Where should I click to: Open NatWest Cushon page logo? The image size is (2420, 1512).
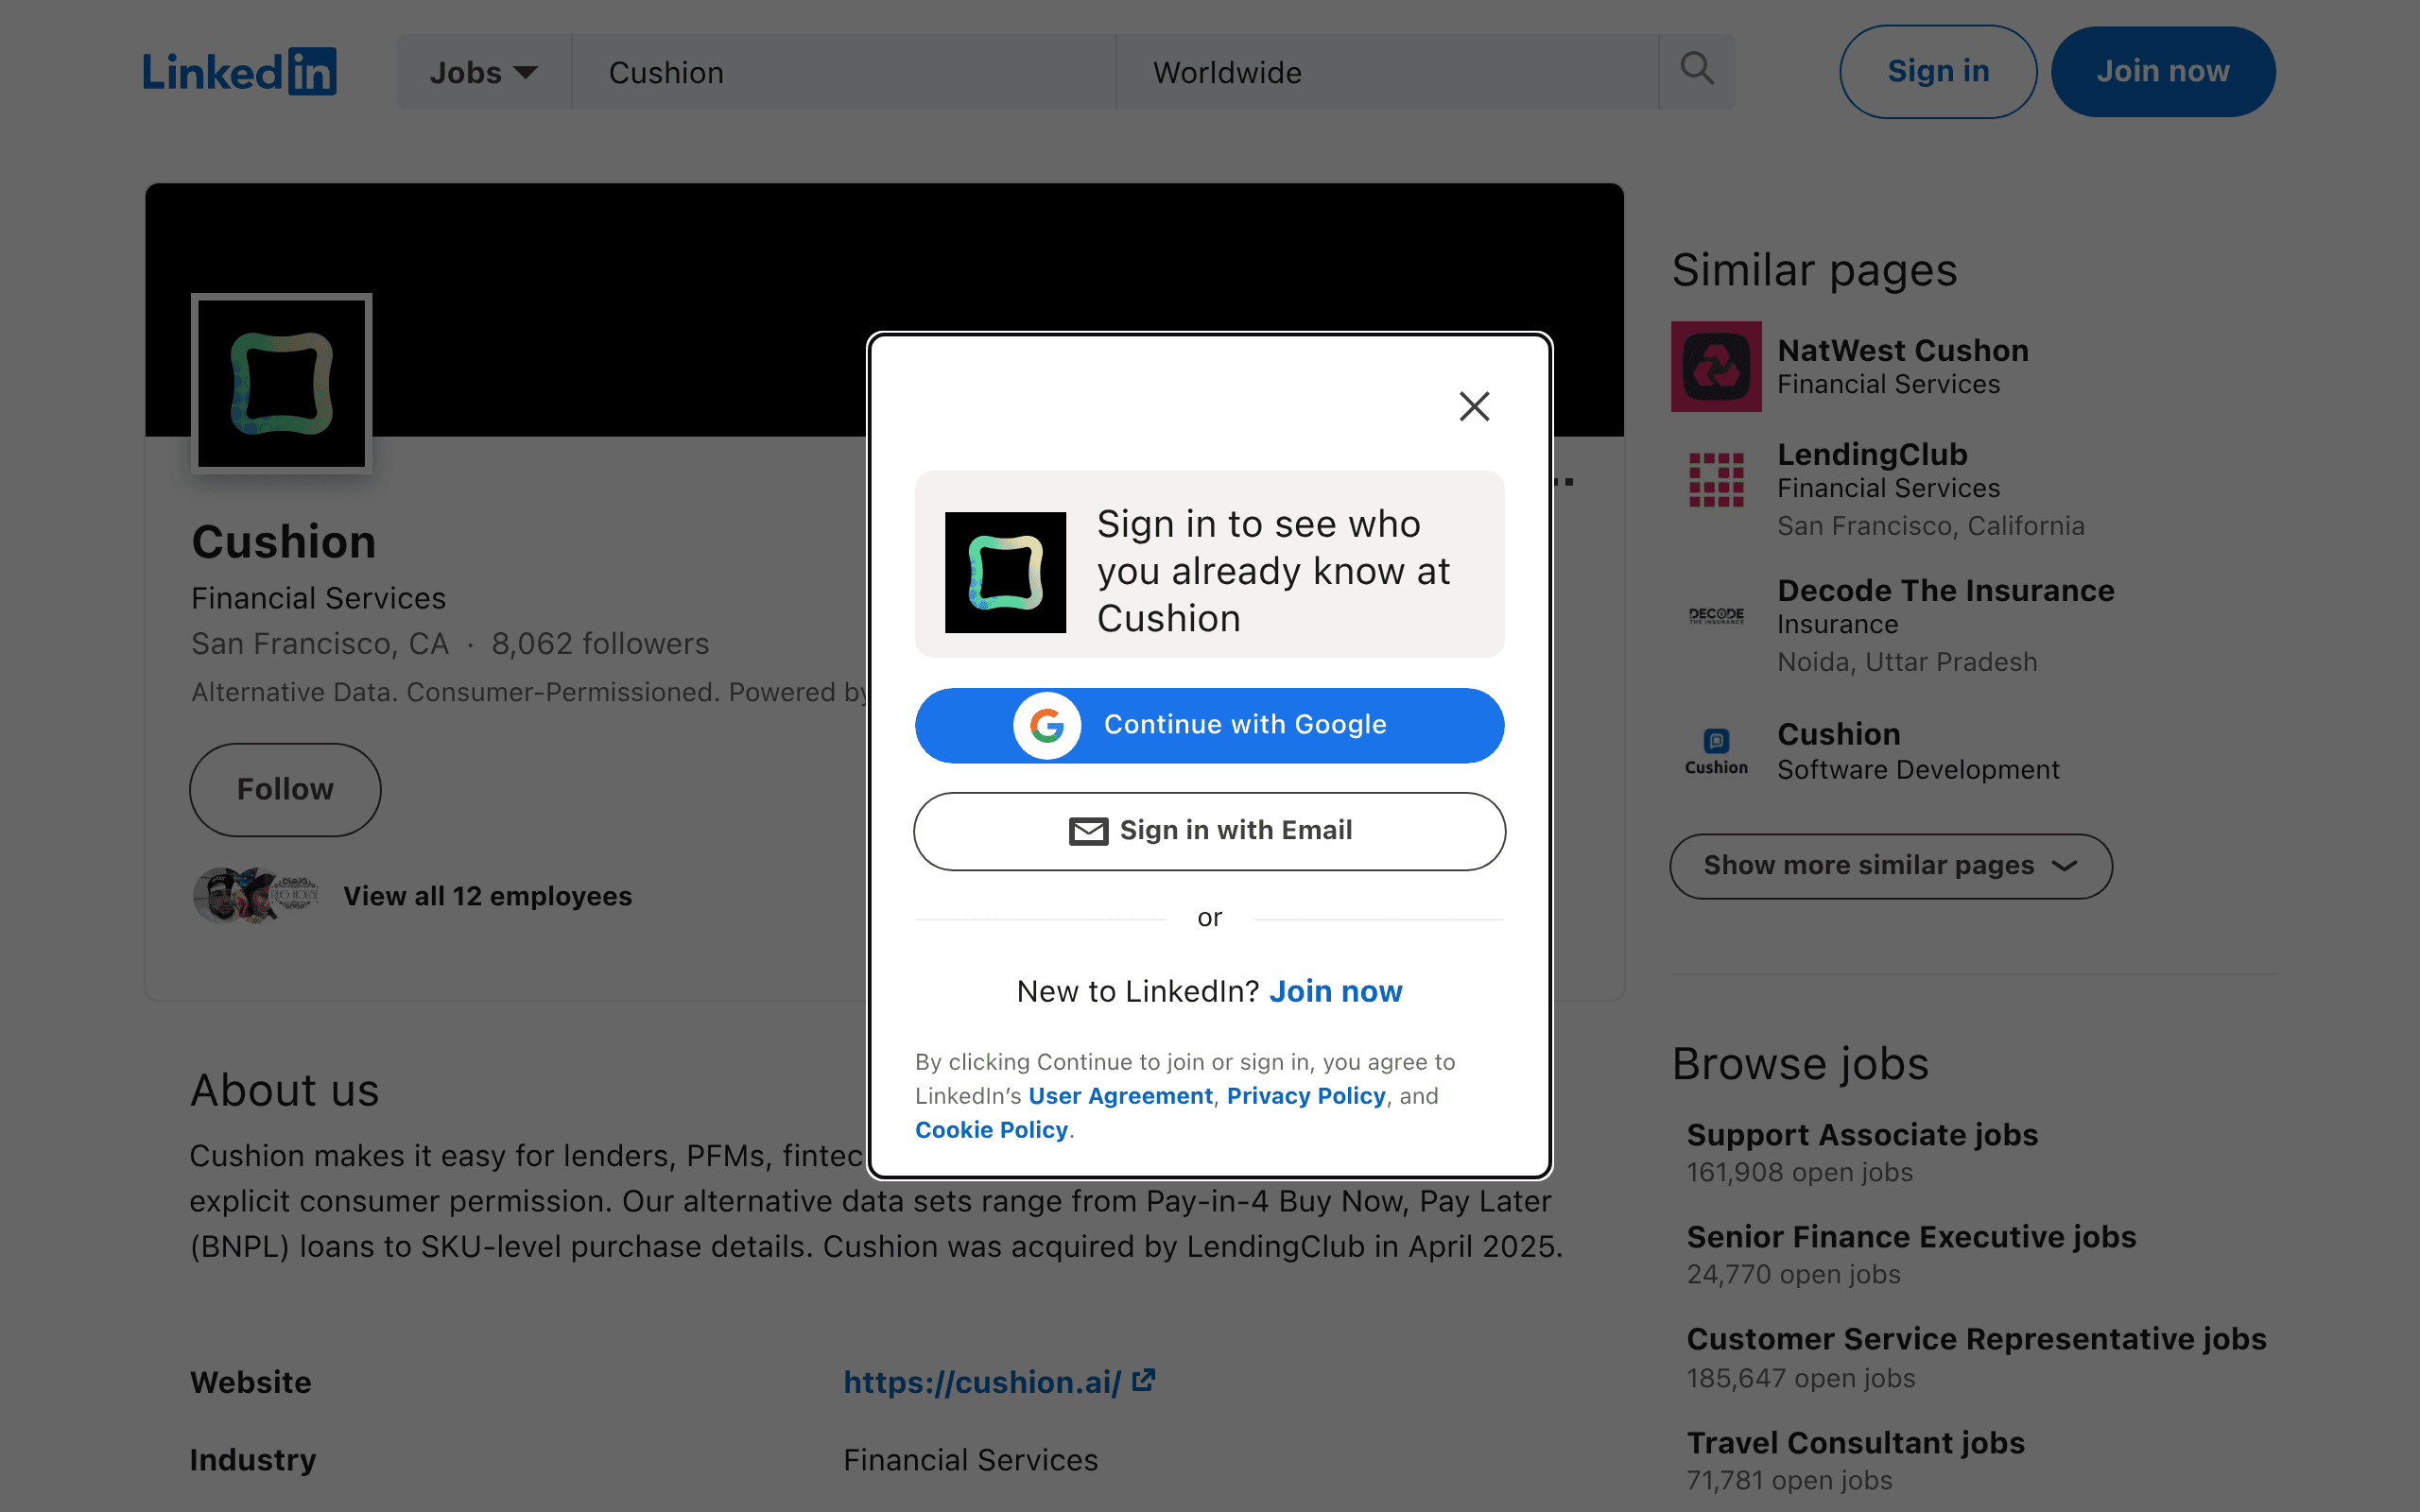[1716, 366]
